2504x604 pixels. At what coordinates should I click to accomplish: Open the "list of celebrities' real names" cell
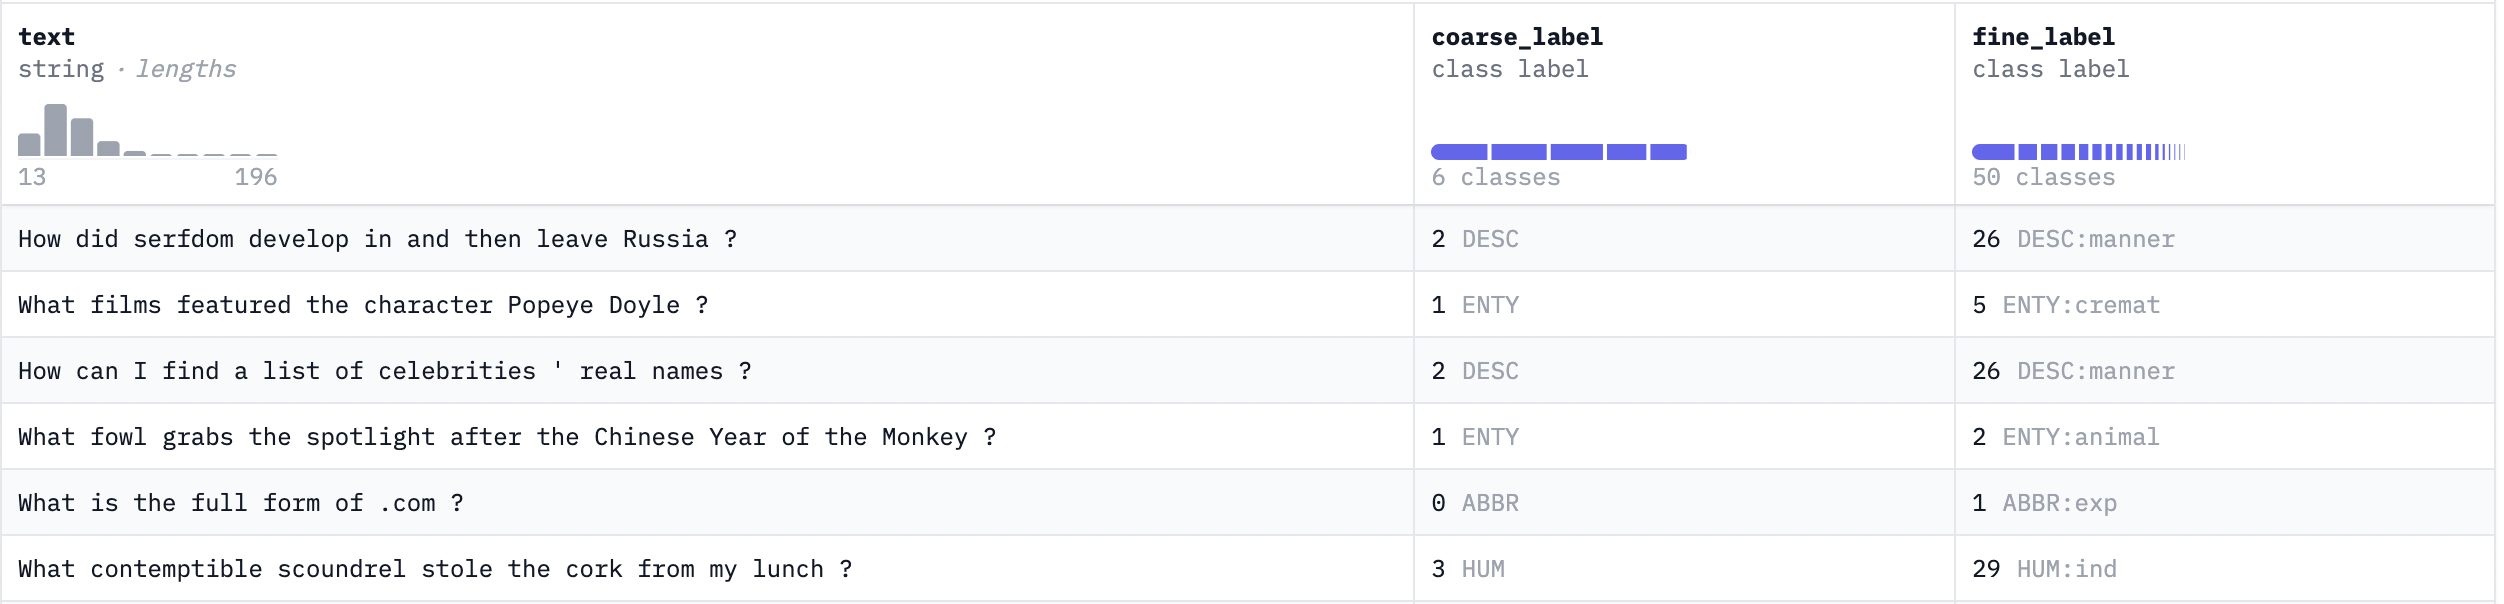click(x=384, y=371)
